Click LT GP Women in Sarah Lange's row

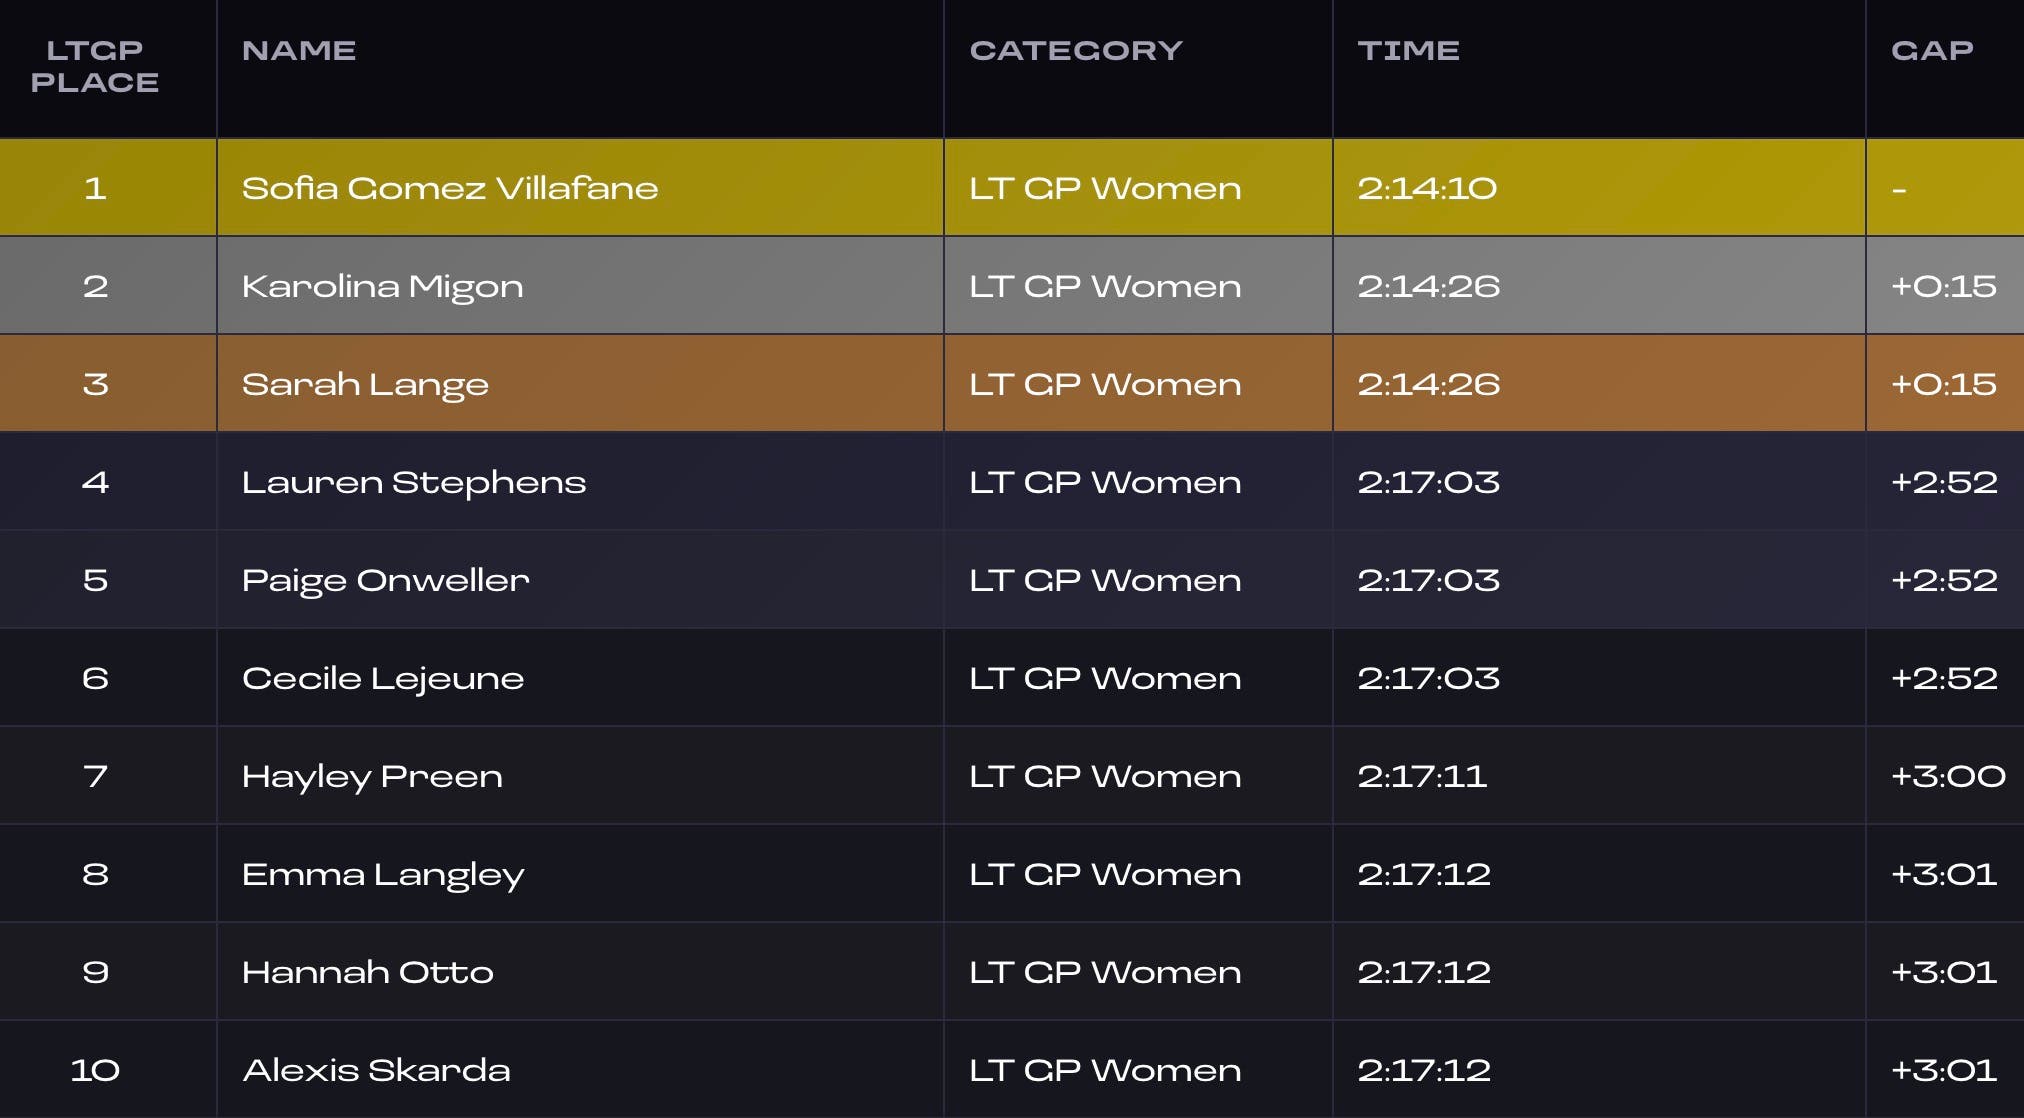point(1105,384)
